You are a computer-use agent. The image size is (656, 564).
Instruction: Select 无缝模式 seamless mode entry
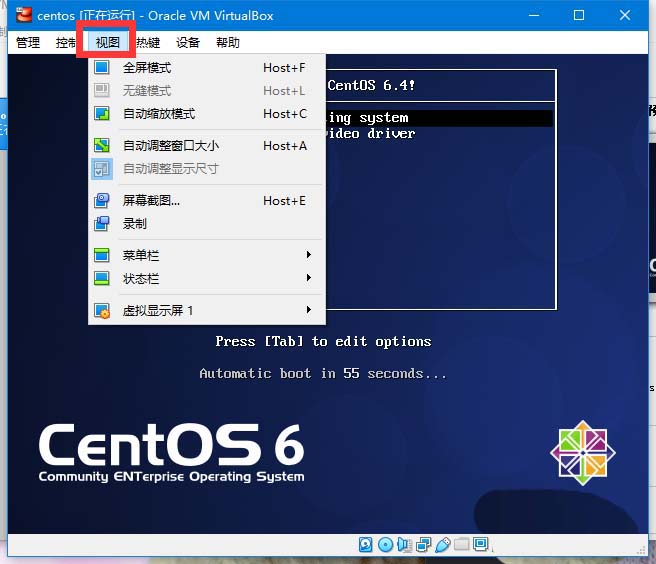point(207,90)
